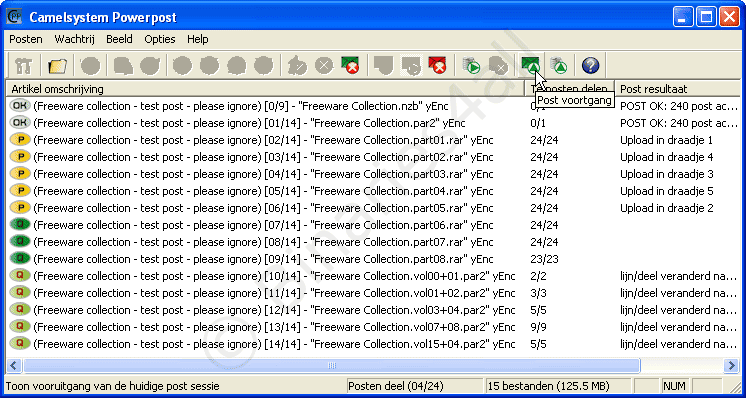Sort by the Artikel omschrijving column header
This screenshot has height=398, width=746.
(265, 88)
